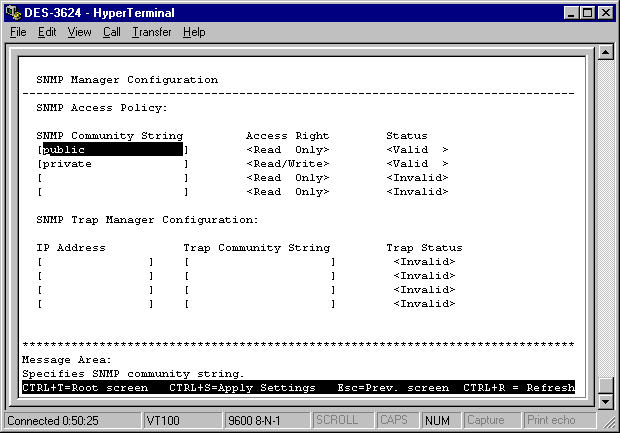The width and height of the screenshot is (620, 435).
Task: Click the first trap manager IP Address field
Action: tap(94, 262)
